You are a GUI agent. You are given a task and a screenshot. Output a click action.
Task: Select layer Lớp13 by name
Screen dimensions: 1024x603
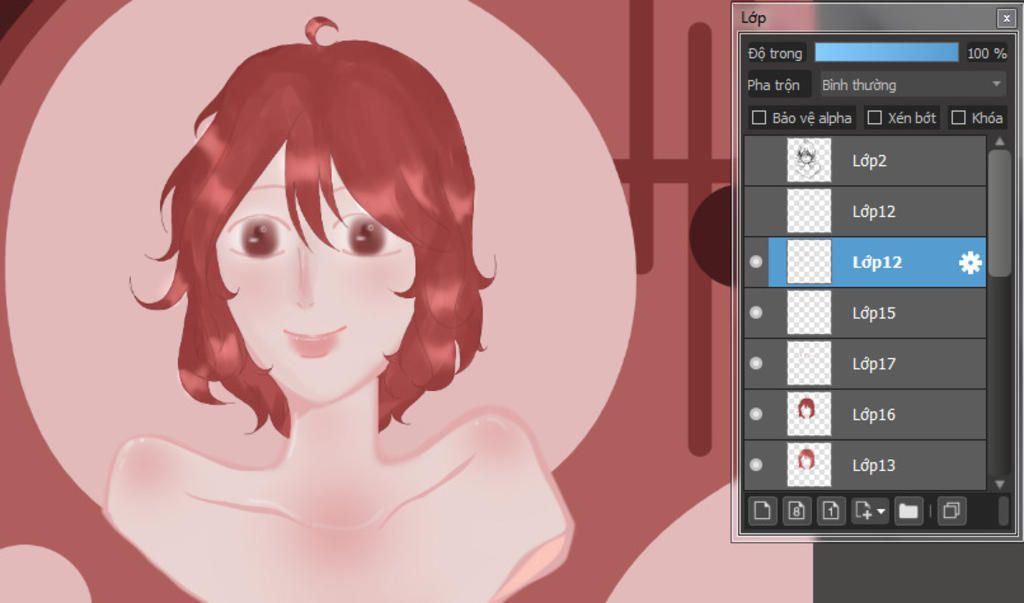point(873,465)
